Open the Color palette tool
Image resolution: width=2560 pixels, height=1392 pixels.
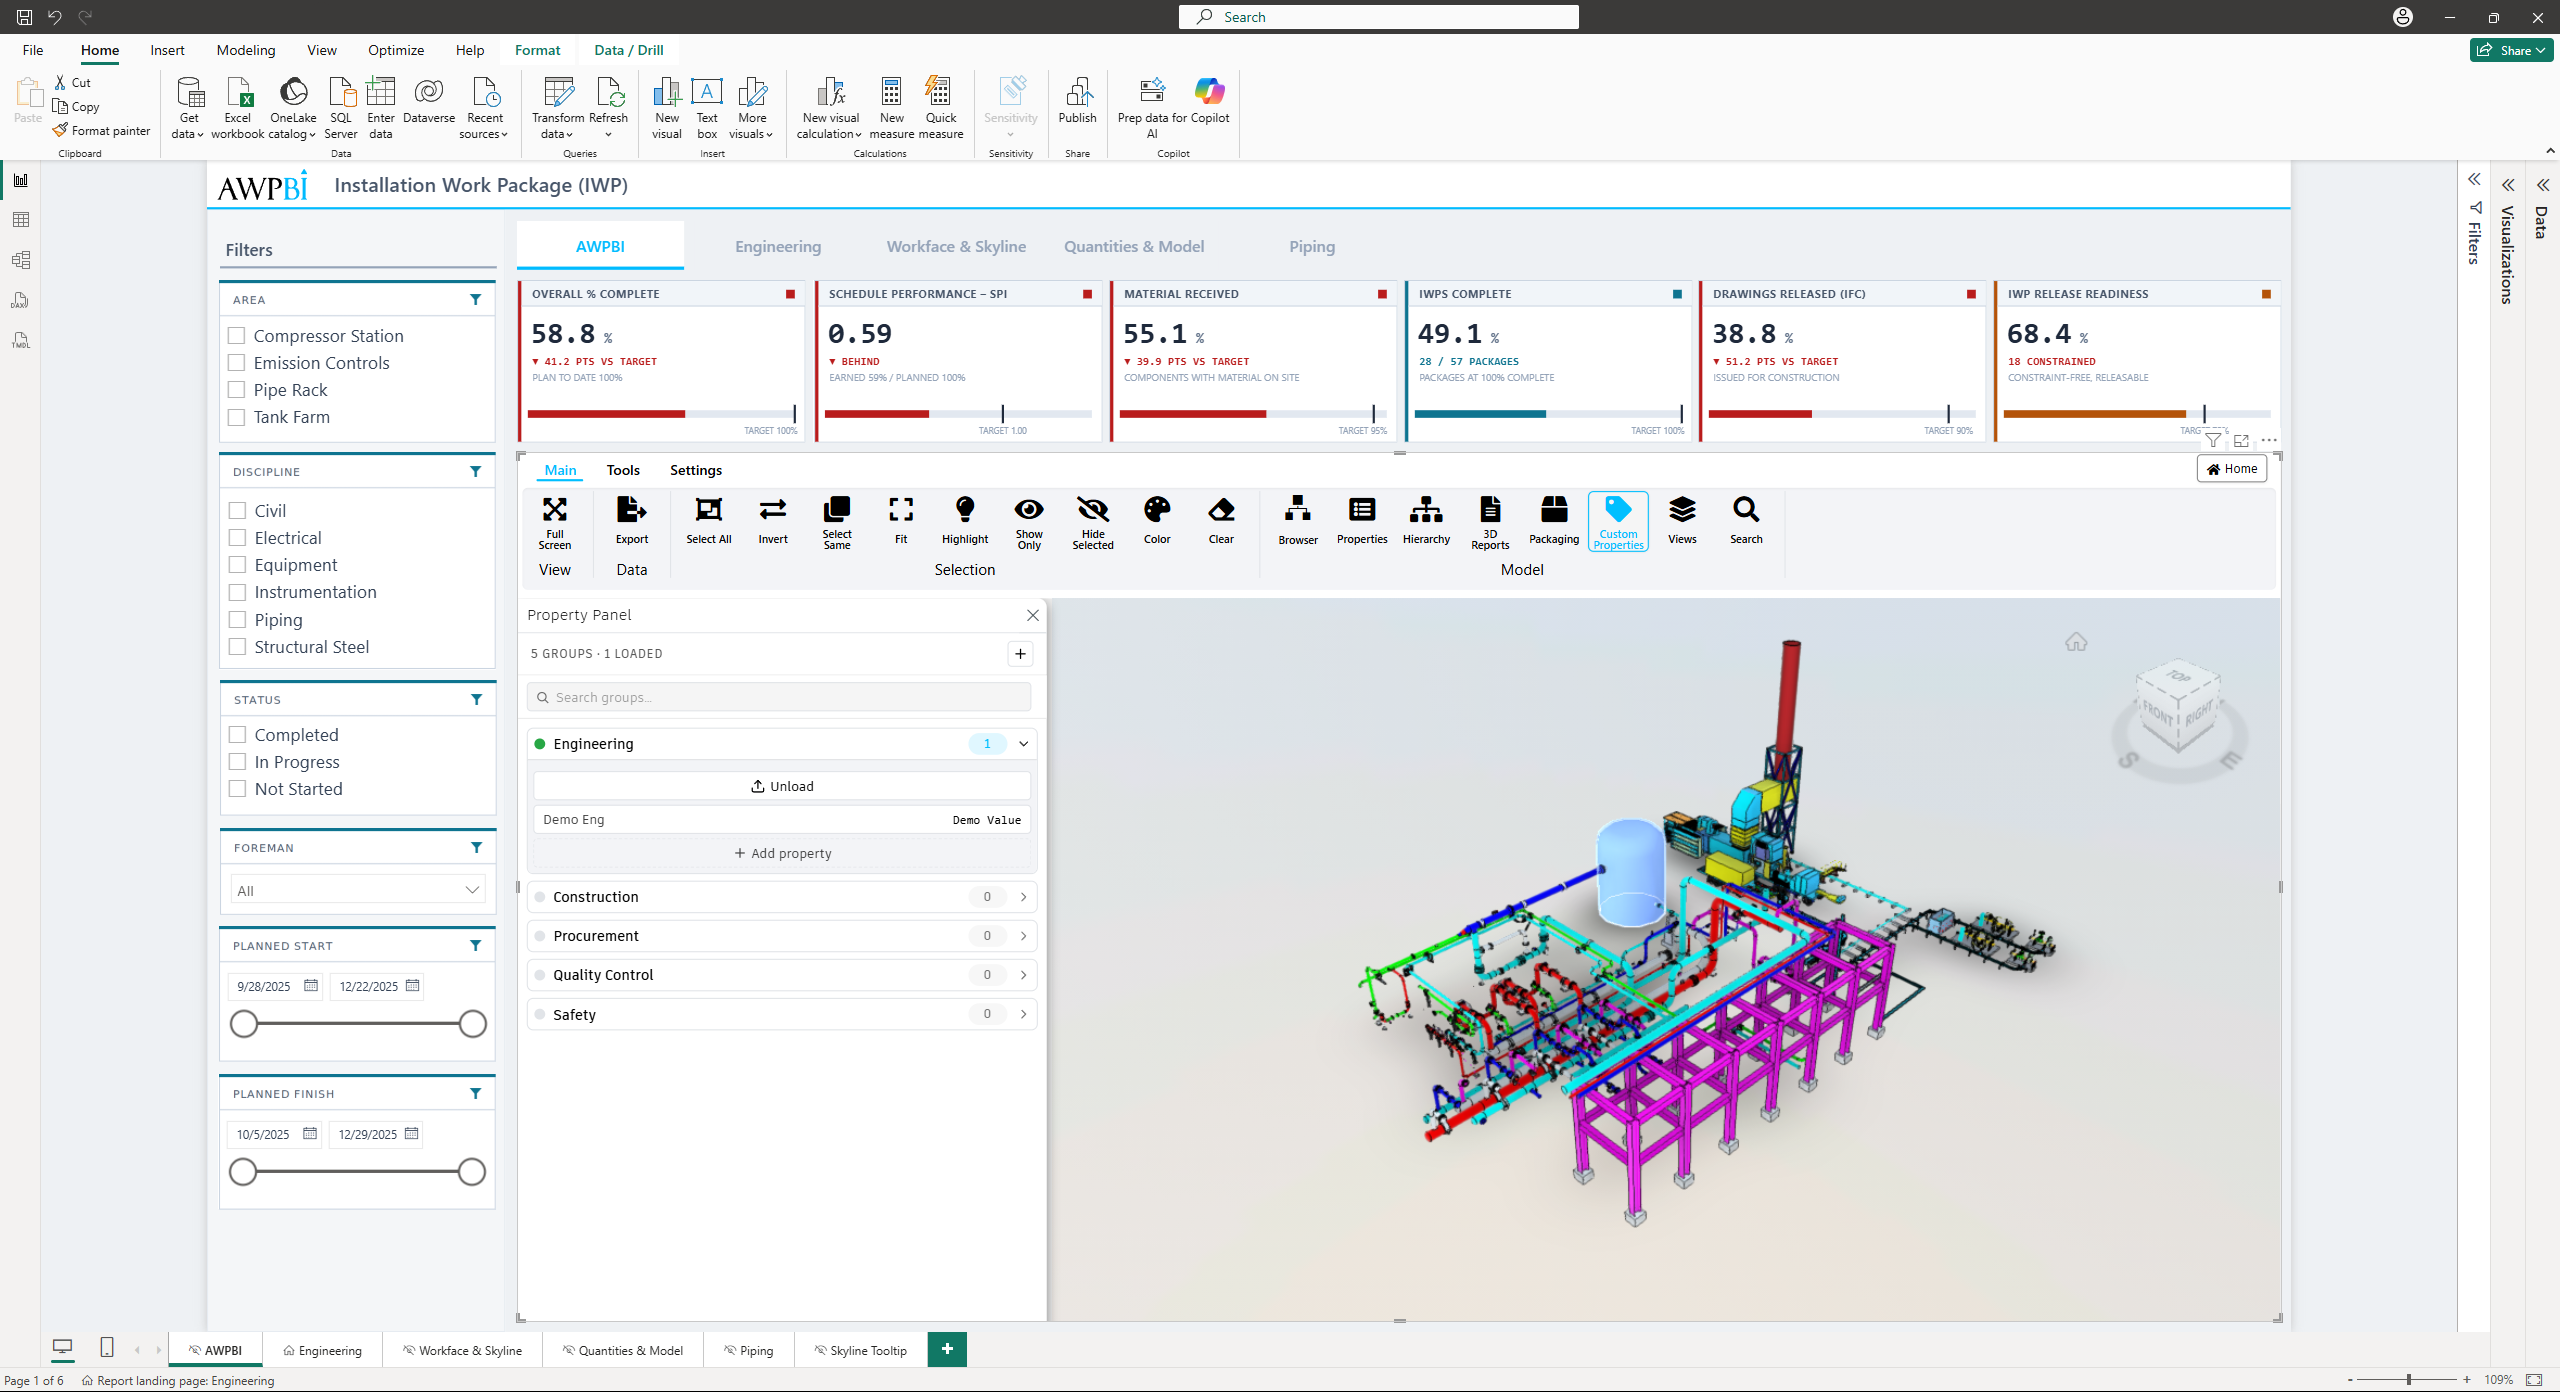point(1156,522)
